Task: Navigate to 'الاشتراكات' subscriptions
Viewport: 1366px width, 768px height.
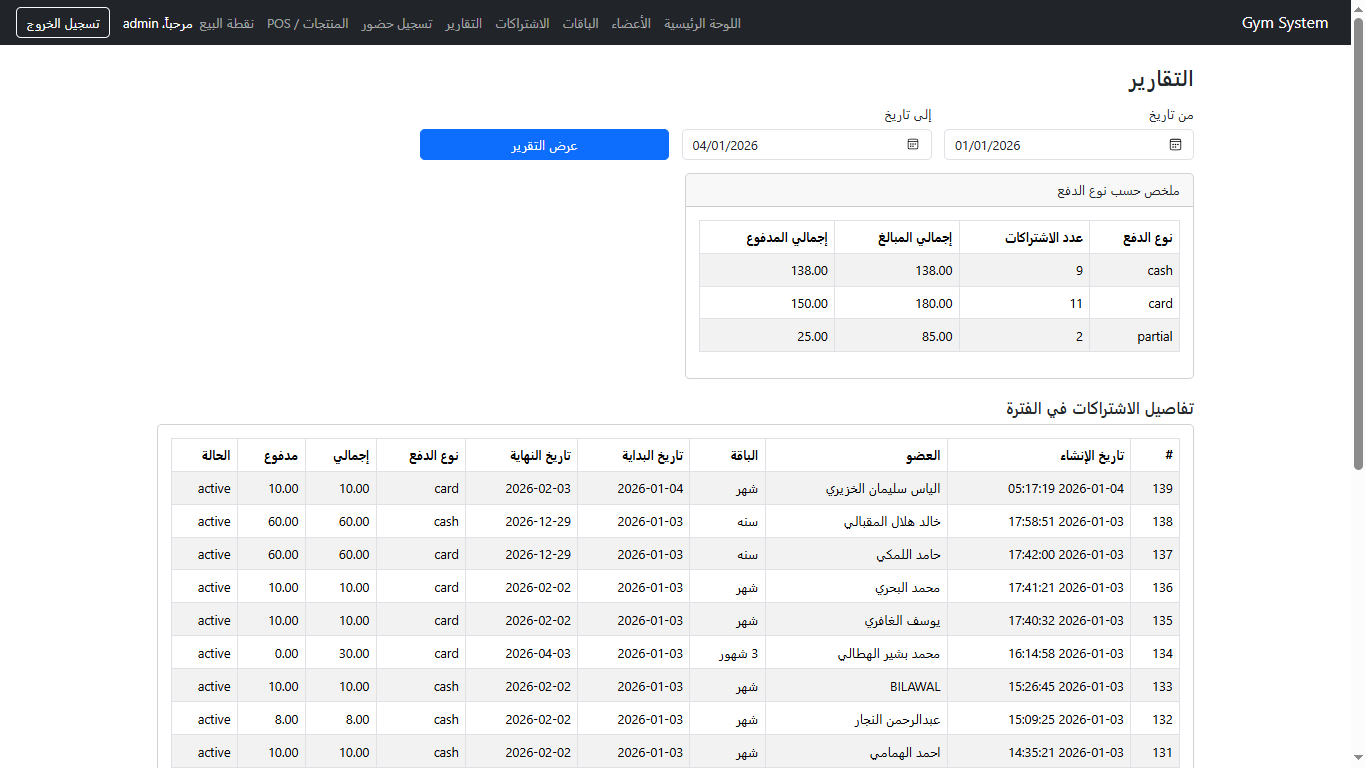Action: point(522,23)
